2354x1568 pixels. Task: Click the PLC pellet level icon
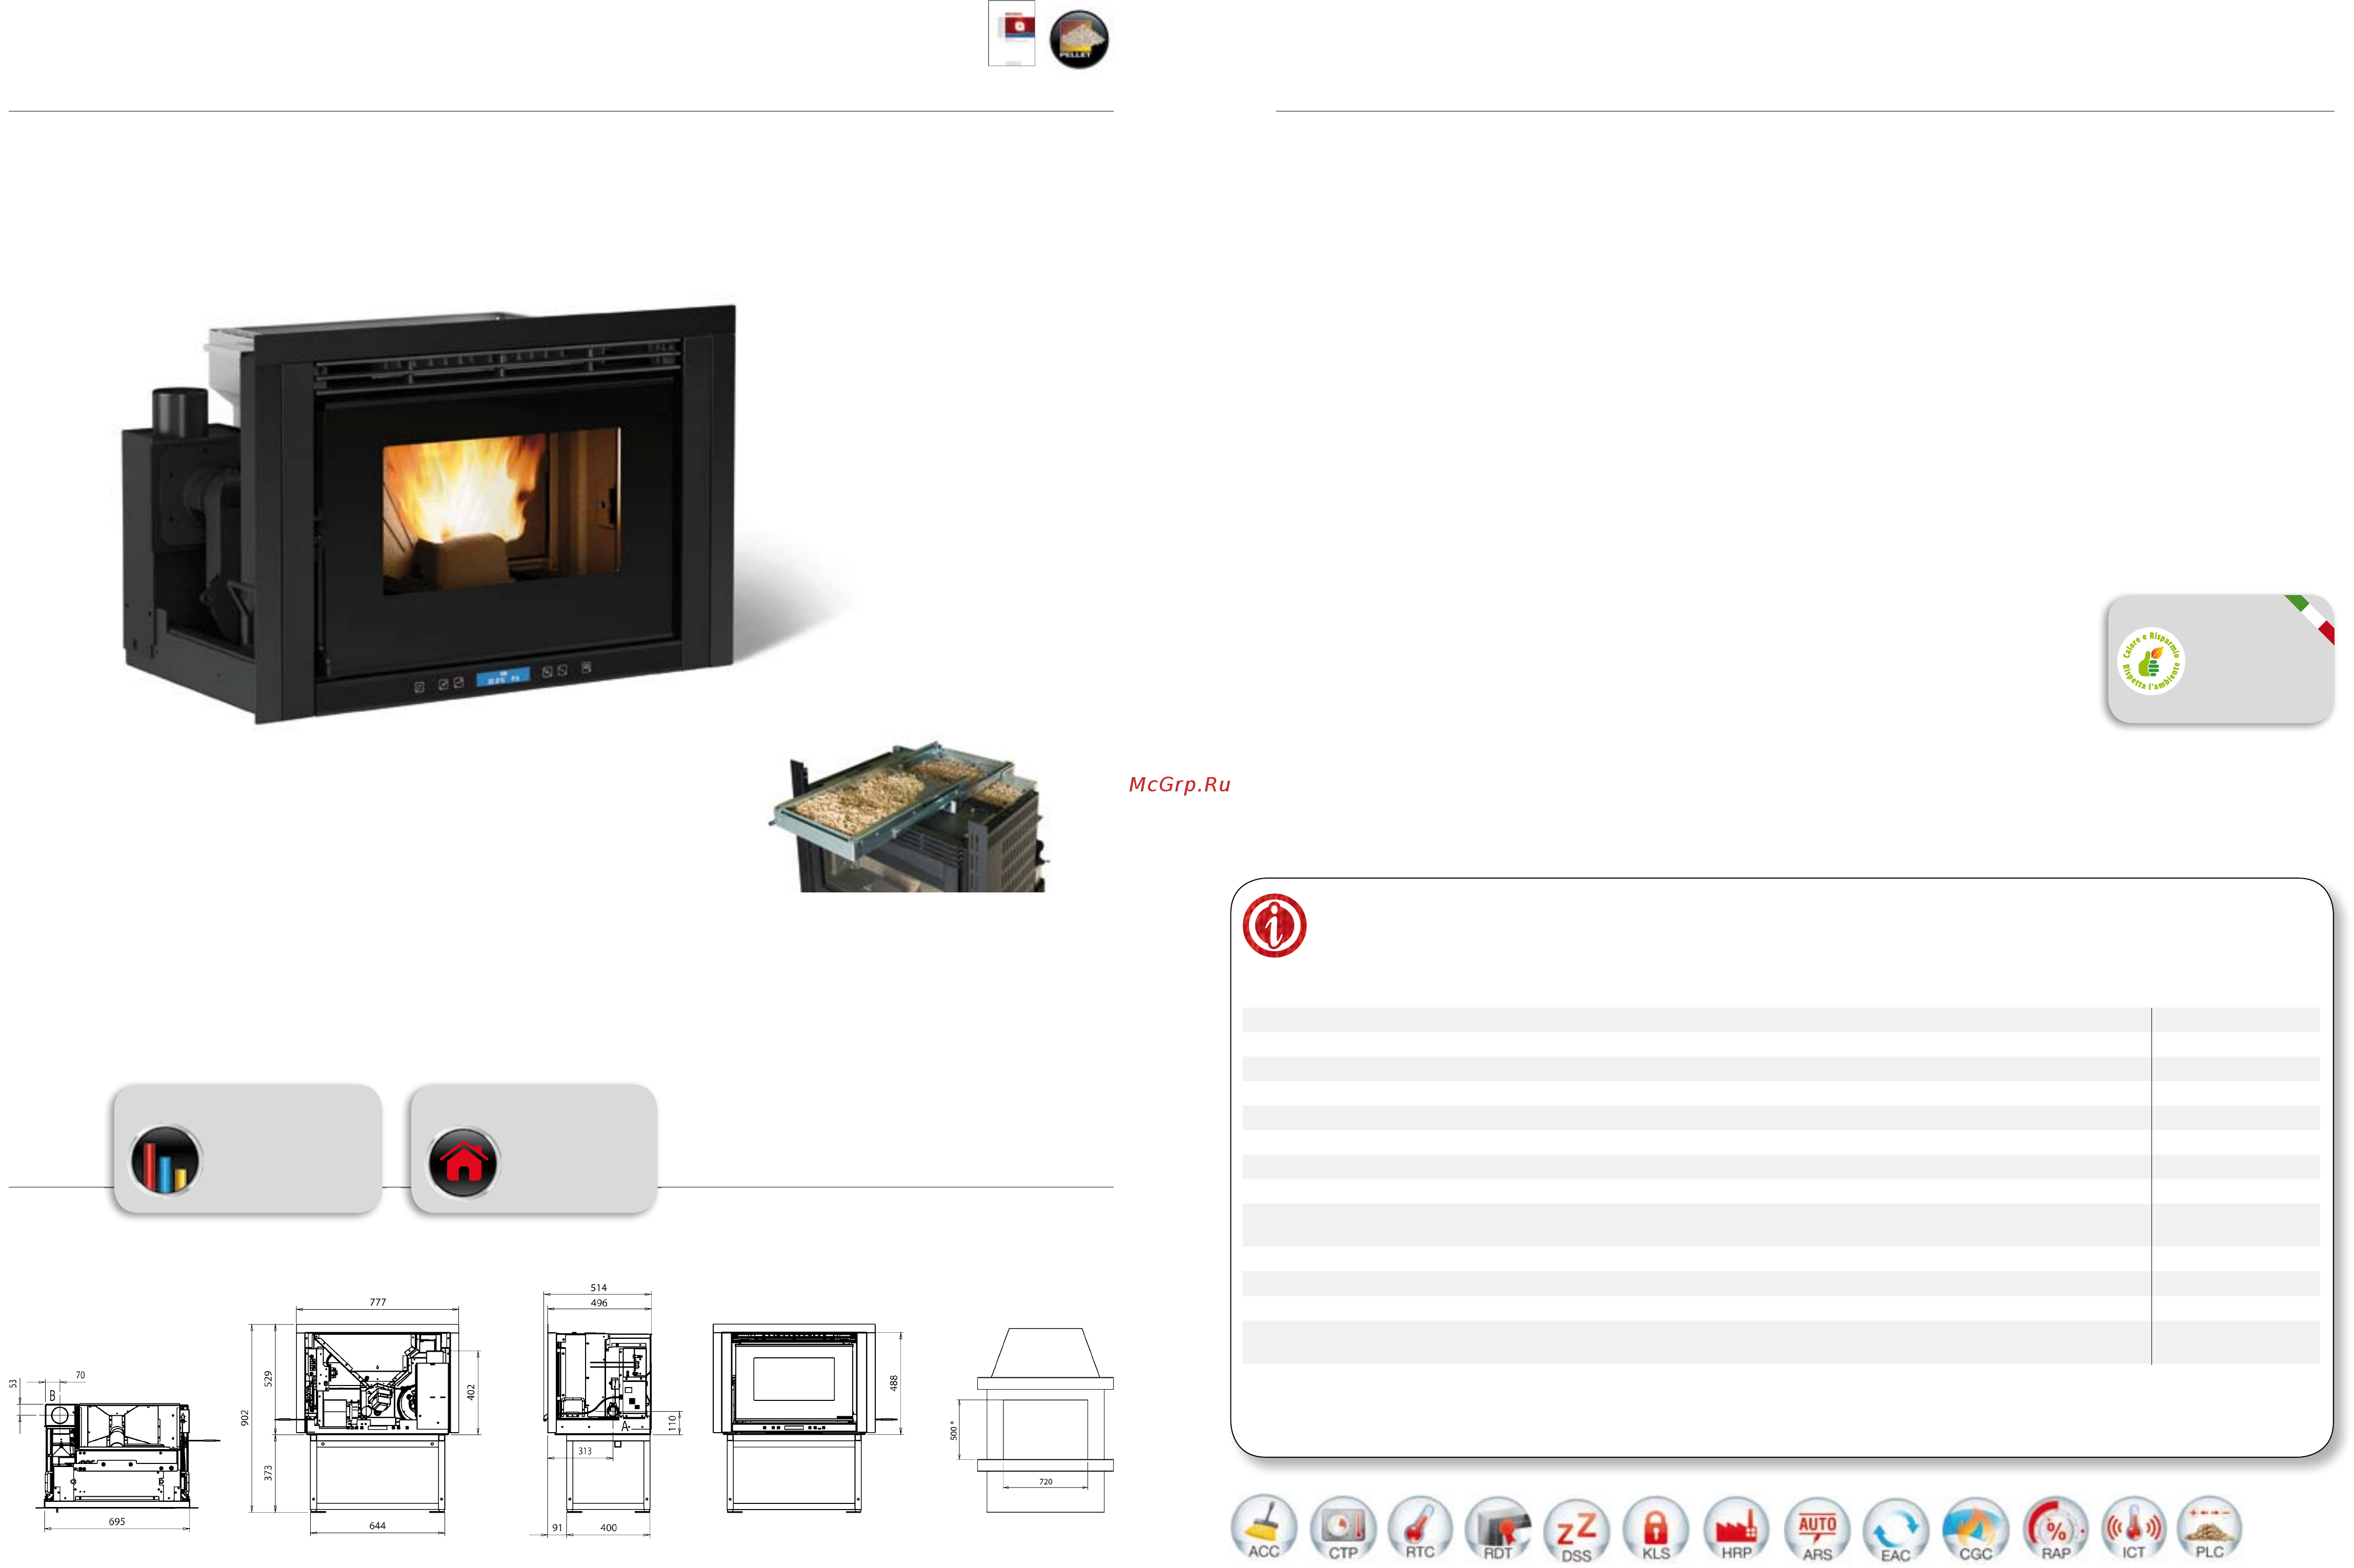pyautogui.click(x=2209, y=1528)
